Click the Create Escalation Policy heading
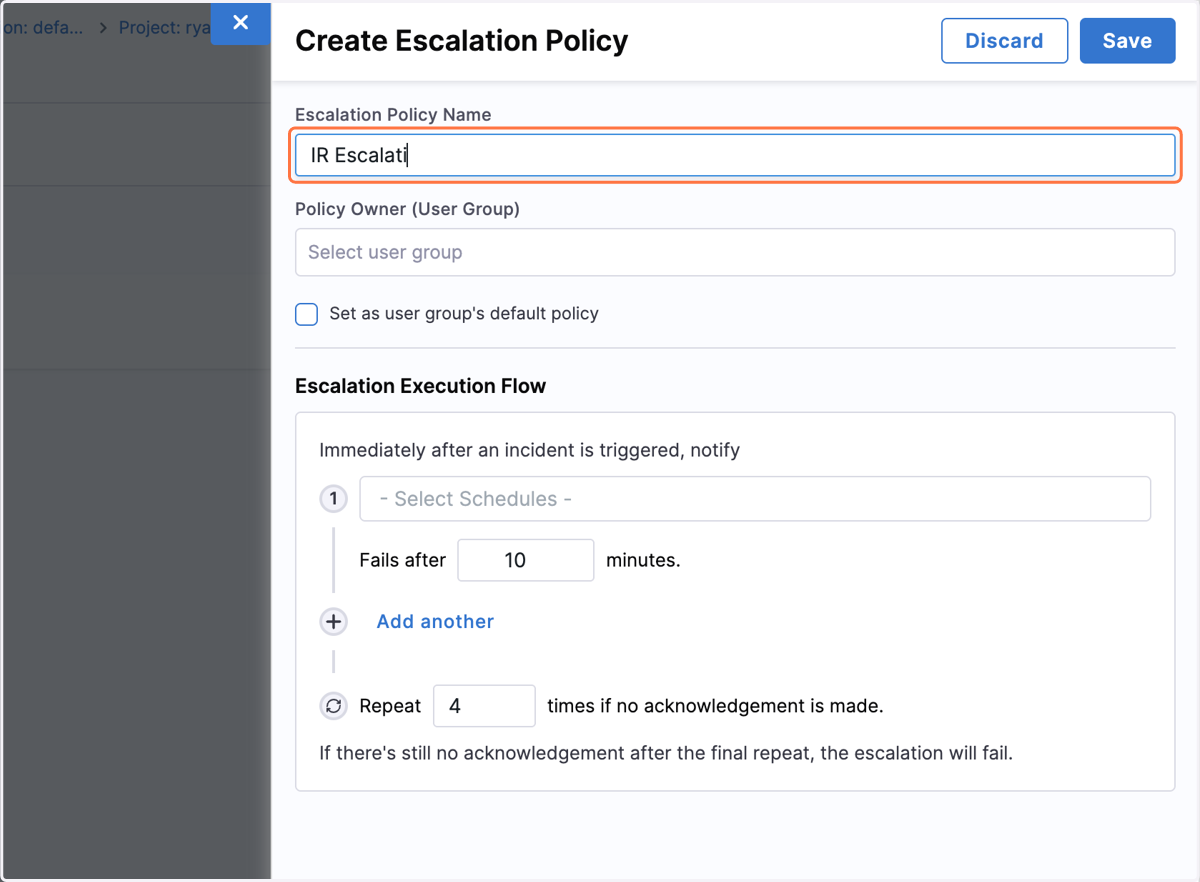This screenshot has height=882, width=1200. (x=462, y=41)
